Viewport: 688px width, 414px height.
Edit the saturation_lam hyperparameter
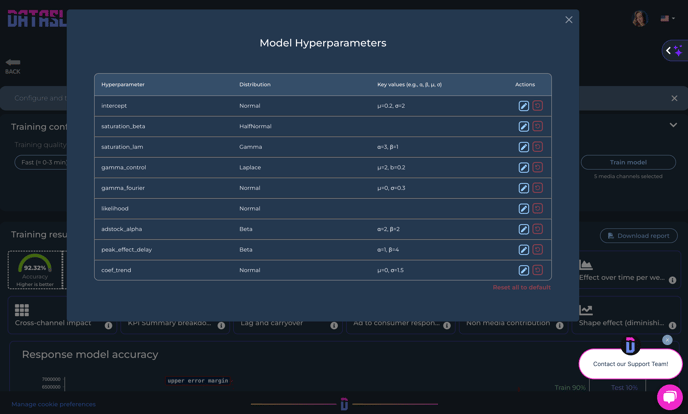click(x=523, y=147)
